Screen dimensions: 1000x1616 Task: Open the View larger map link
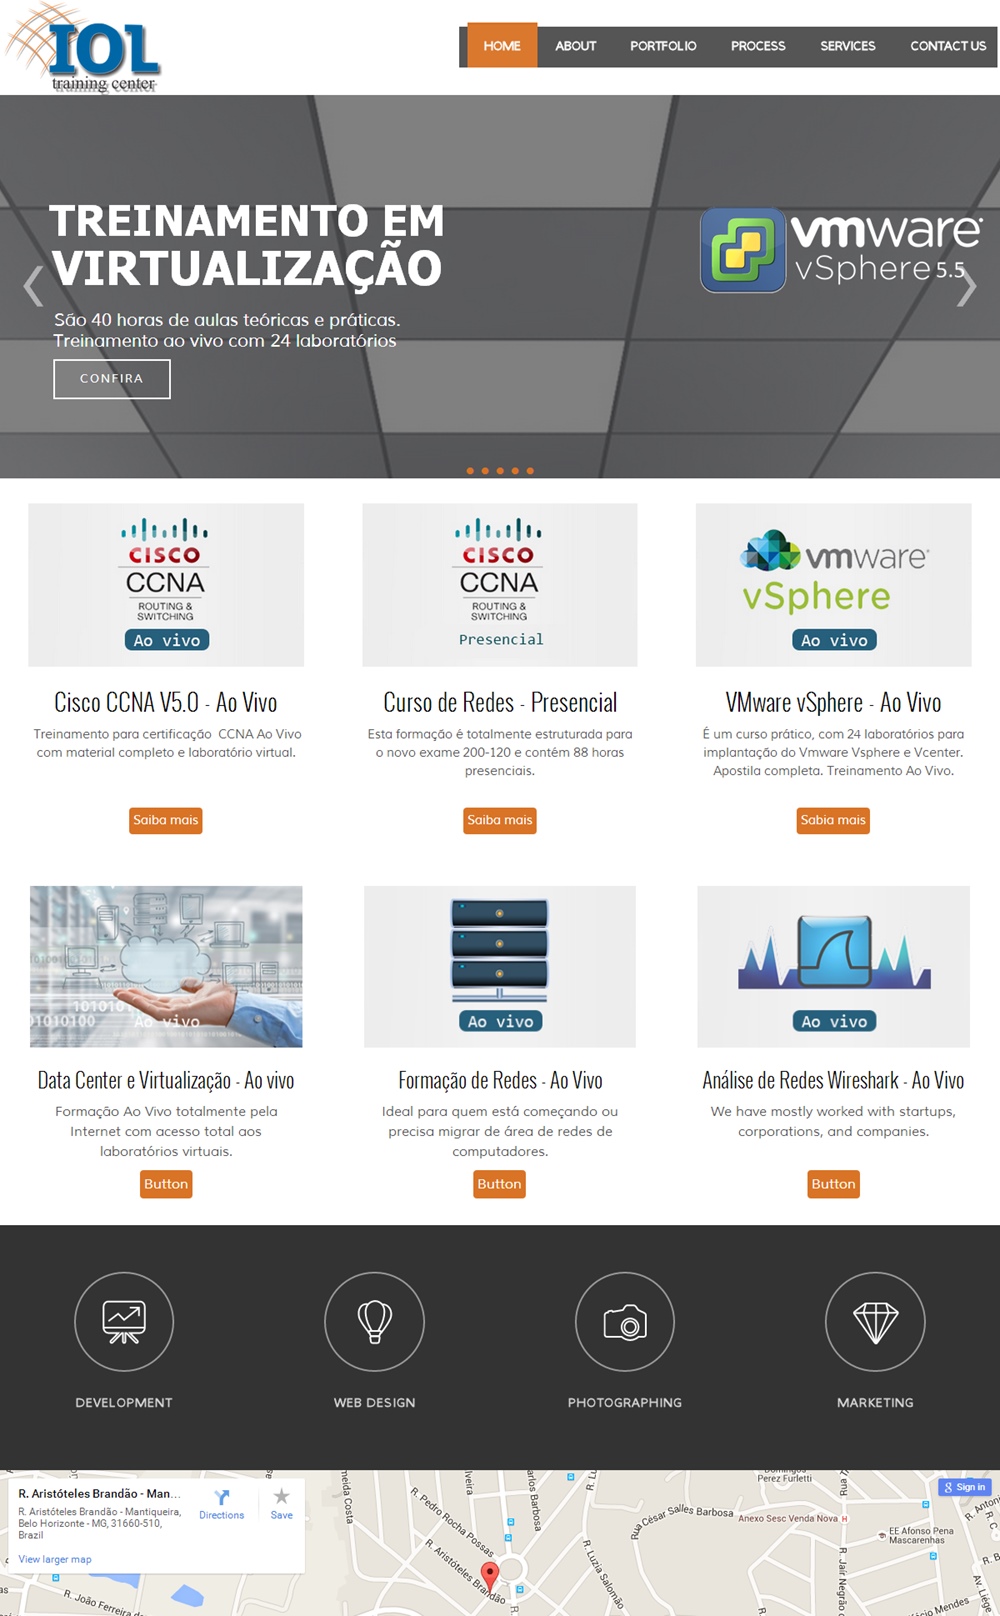[x=55, y=1559]
